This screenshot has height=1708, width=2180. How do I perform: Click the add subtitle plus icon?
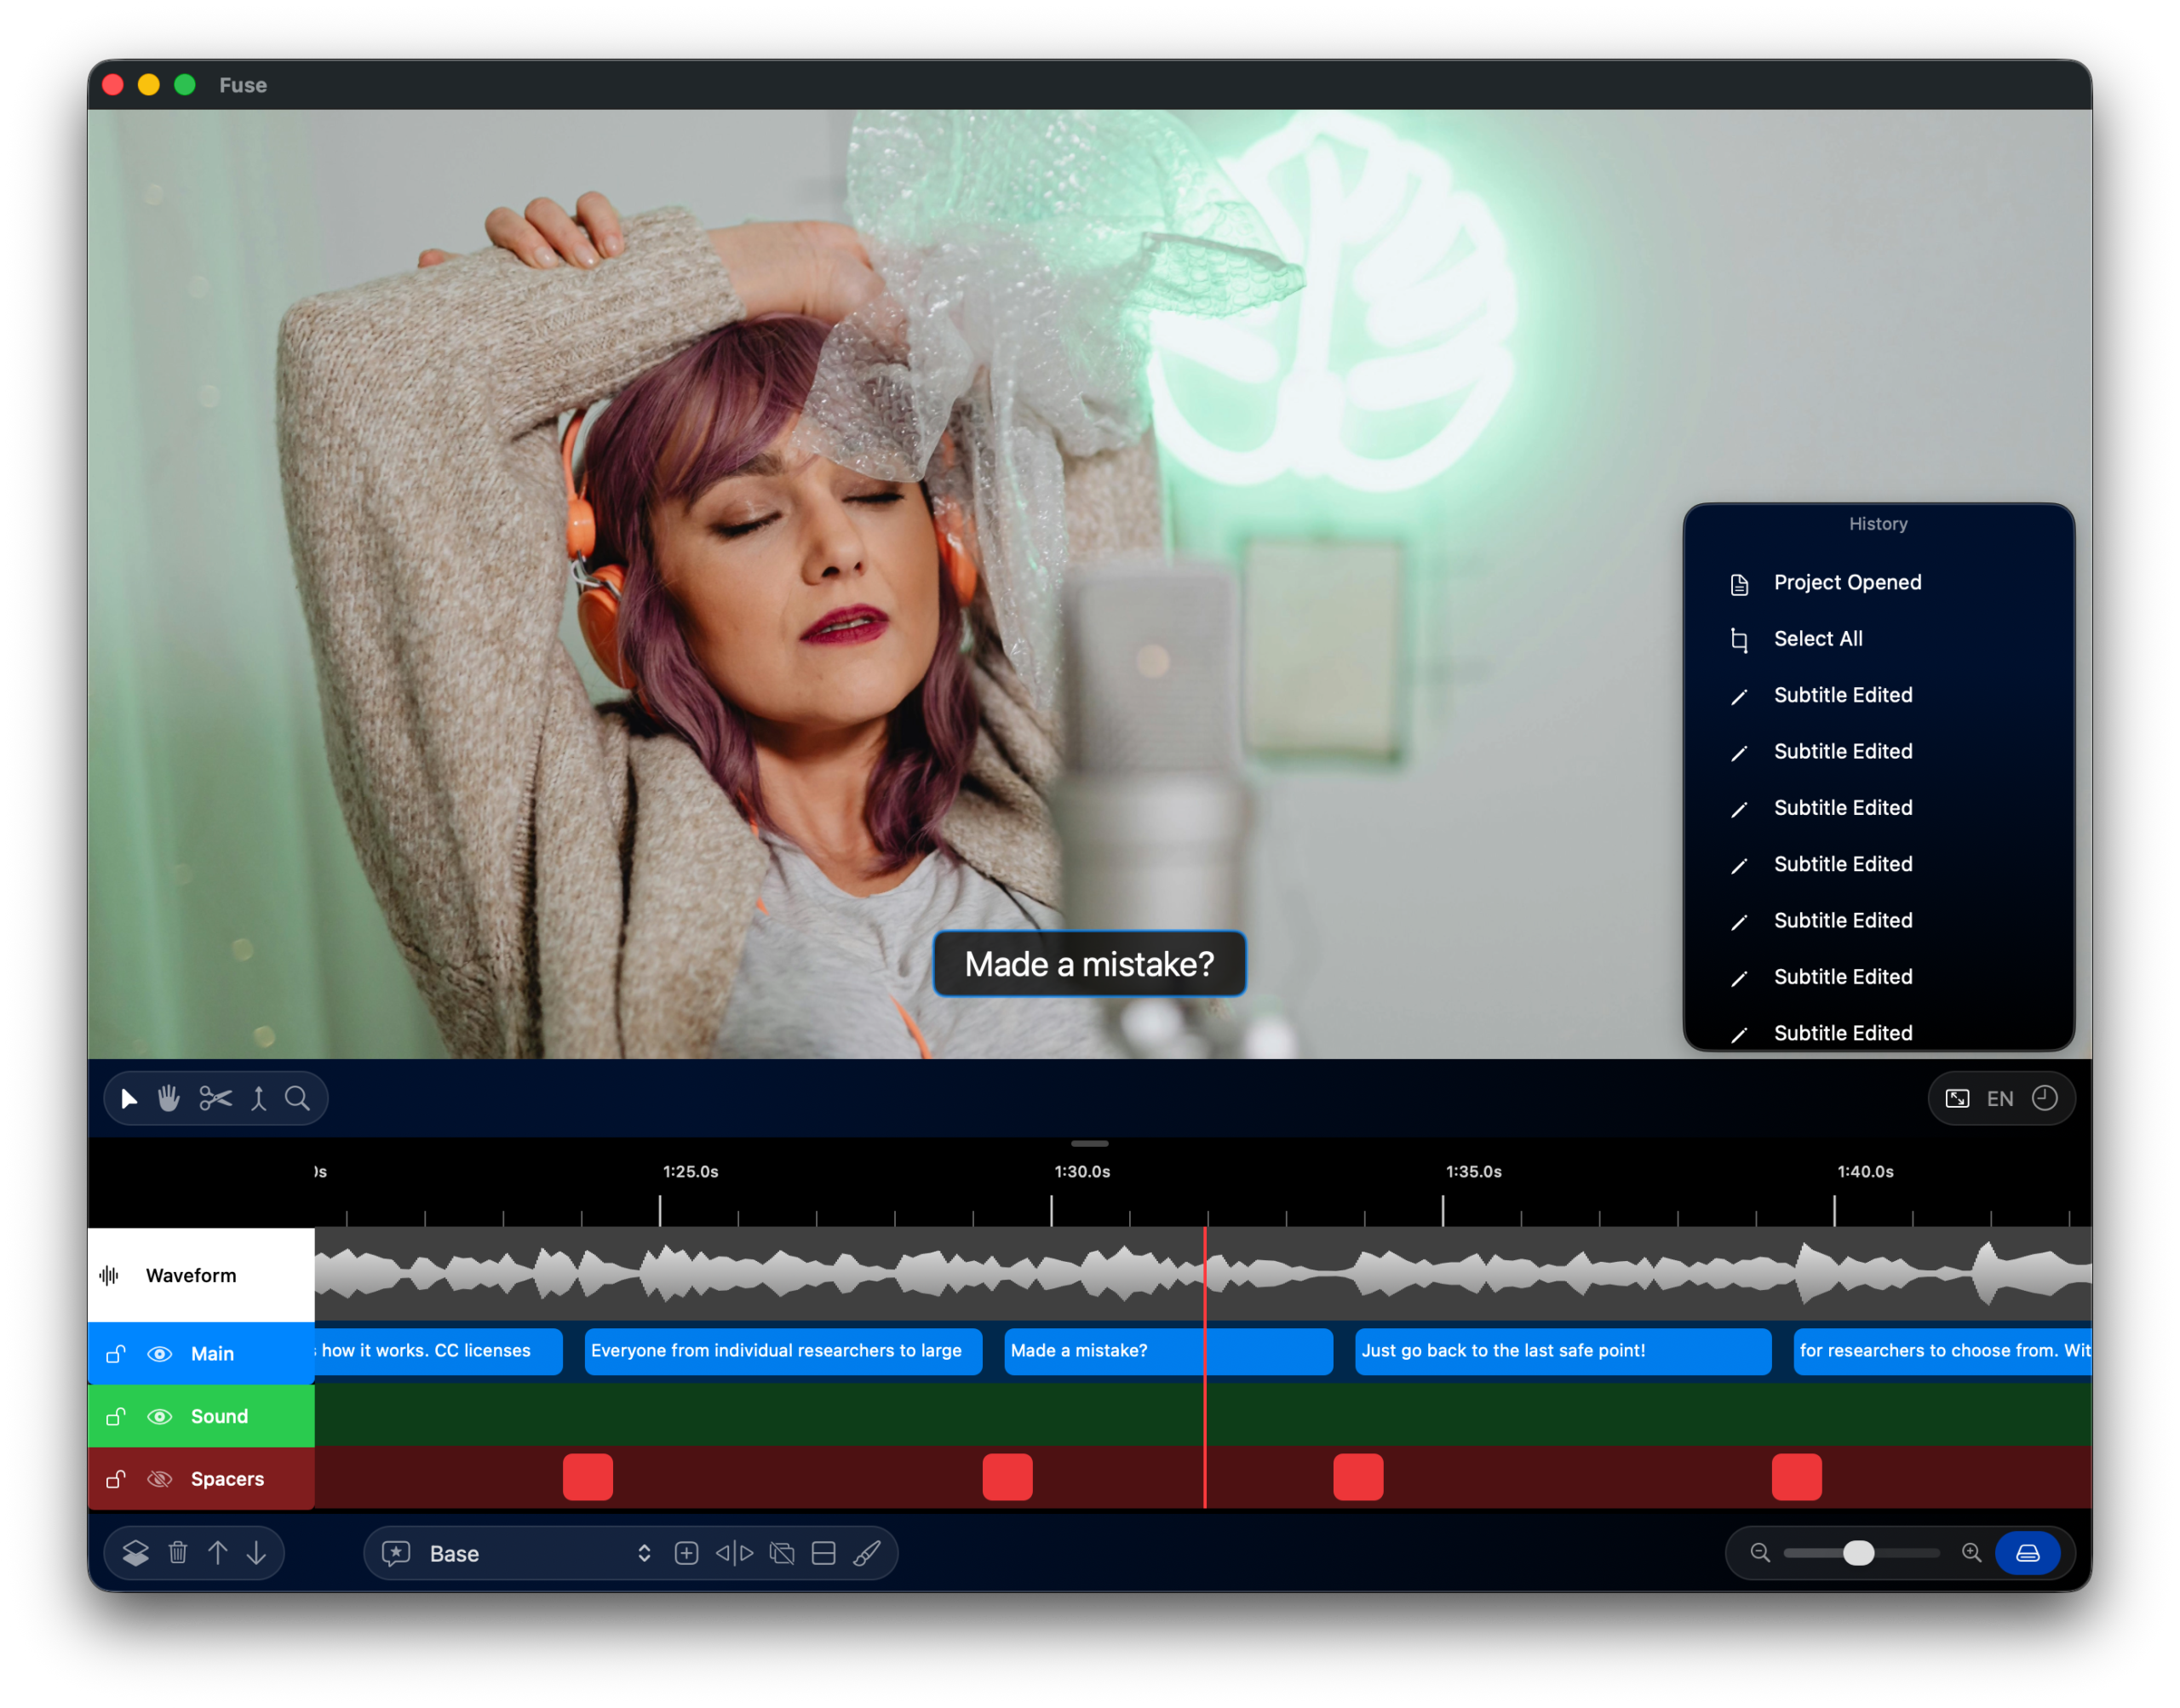[686, 1553]
